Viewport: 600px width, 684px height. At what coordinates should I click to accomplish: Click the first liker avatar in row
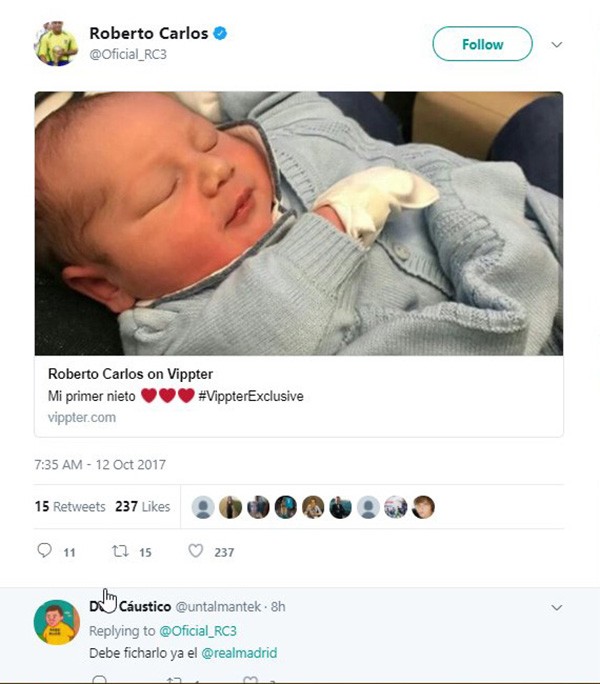tap(203, 507)
